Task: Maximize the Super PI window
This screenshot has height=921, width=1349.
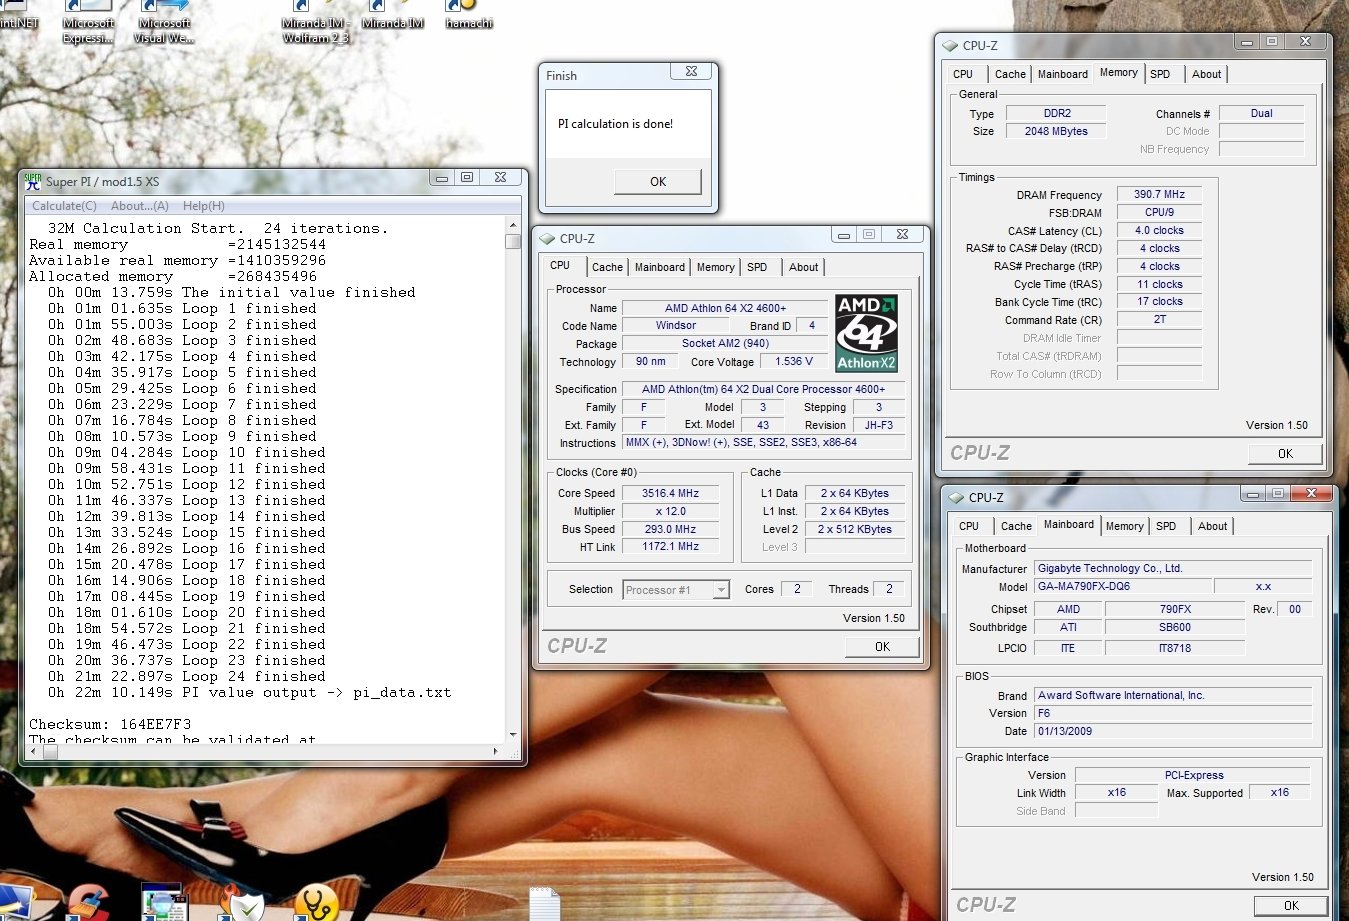Action: click(467, 177)
